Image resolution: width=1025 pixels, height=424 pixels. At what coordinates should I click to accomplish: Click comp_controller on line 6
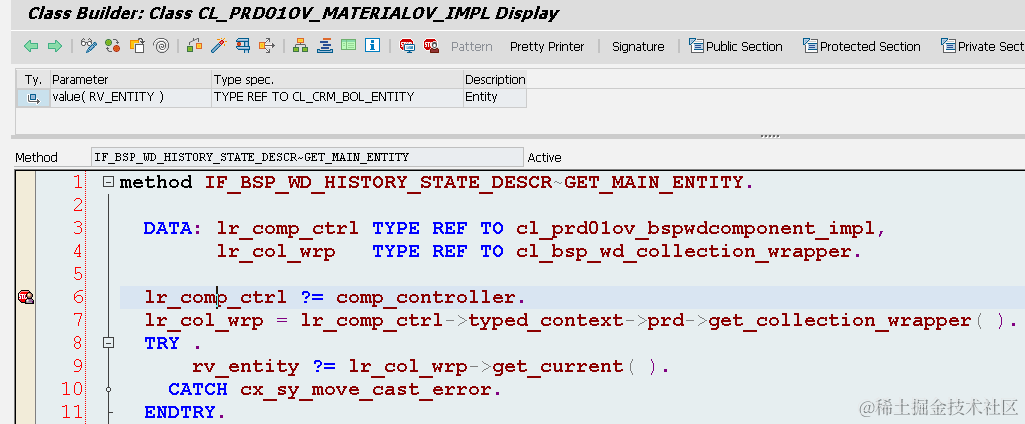[426, 297]
